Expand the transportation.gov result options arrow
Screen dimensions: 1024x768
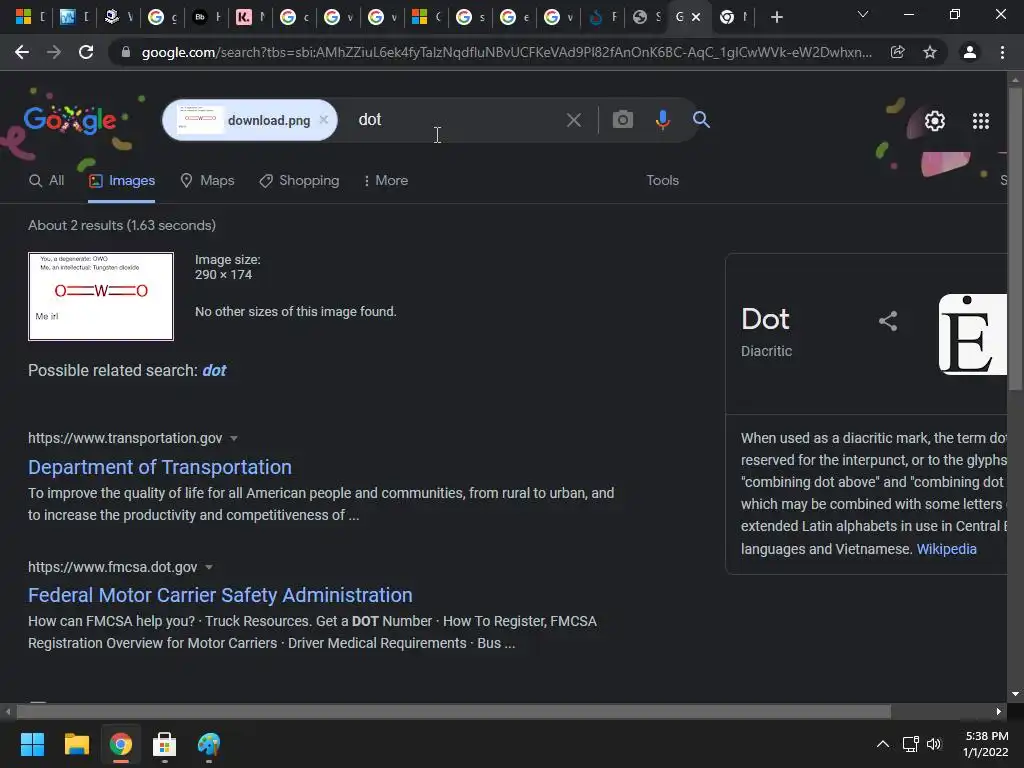click(234, 439)
